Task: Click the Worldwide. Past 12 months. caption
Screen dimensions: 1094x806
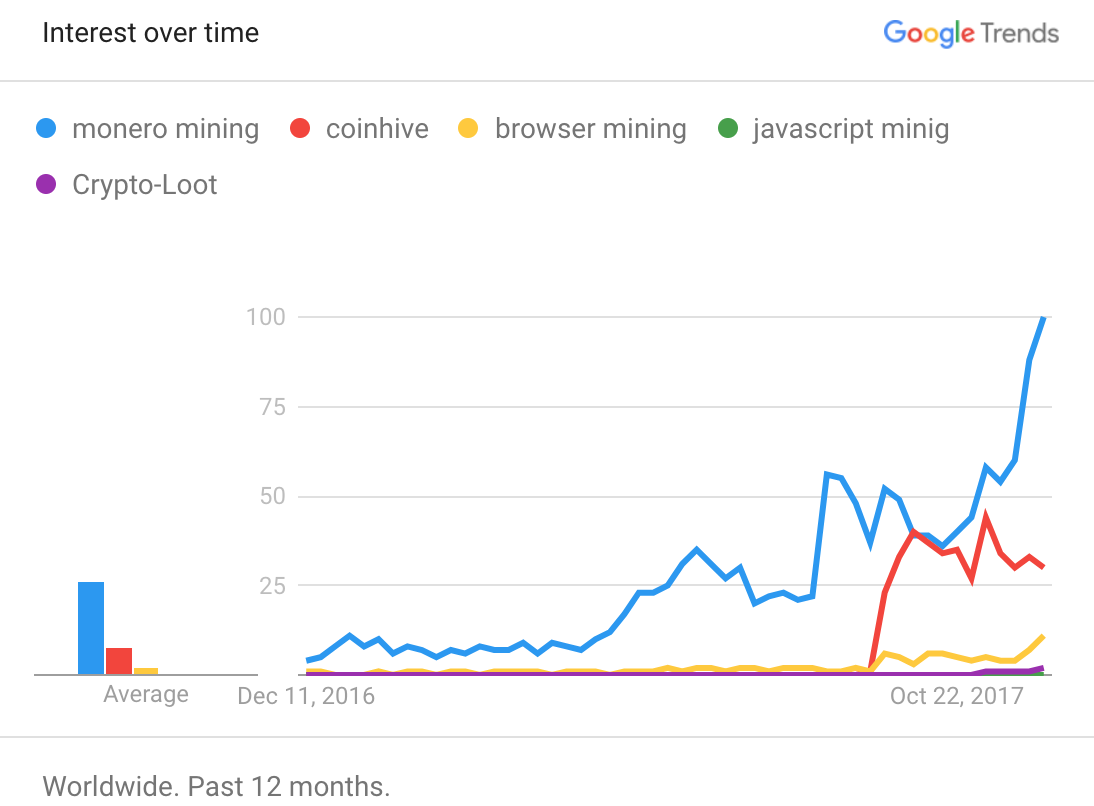Action: 216,786
